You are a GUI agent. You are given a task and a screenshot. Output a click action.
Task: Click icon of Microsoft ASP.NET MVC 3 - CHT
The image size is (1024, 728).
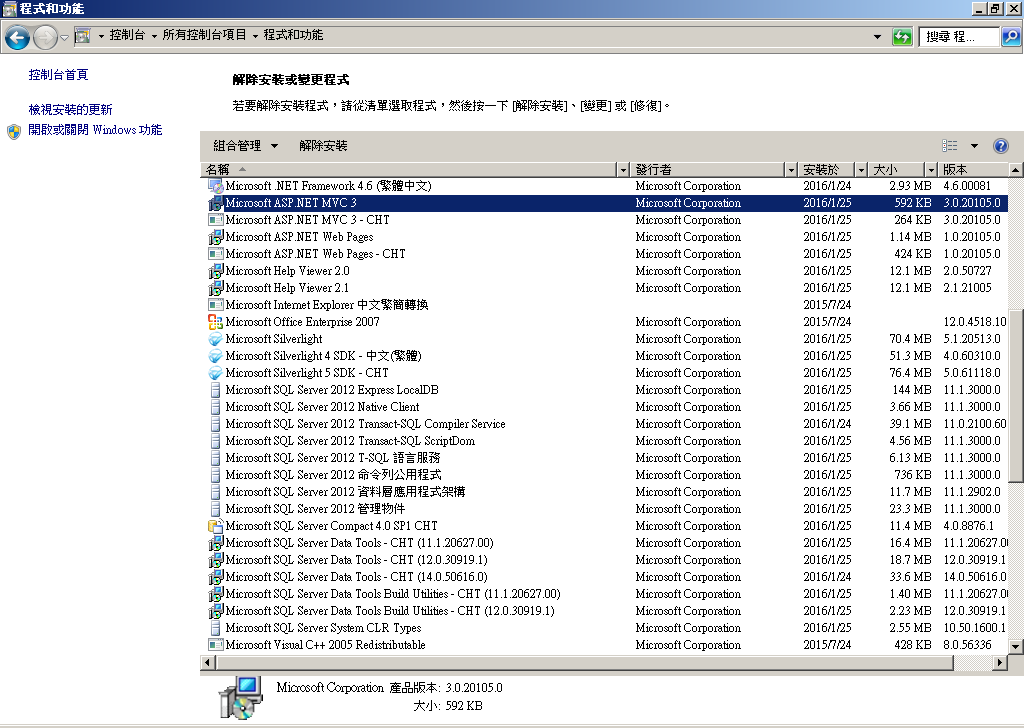coord(215,220)
